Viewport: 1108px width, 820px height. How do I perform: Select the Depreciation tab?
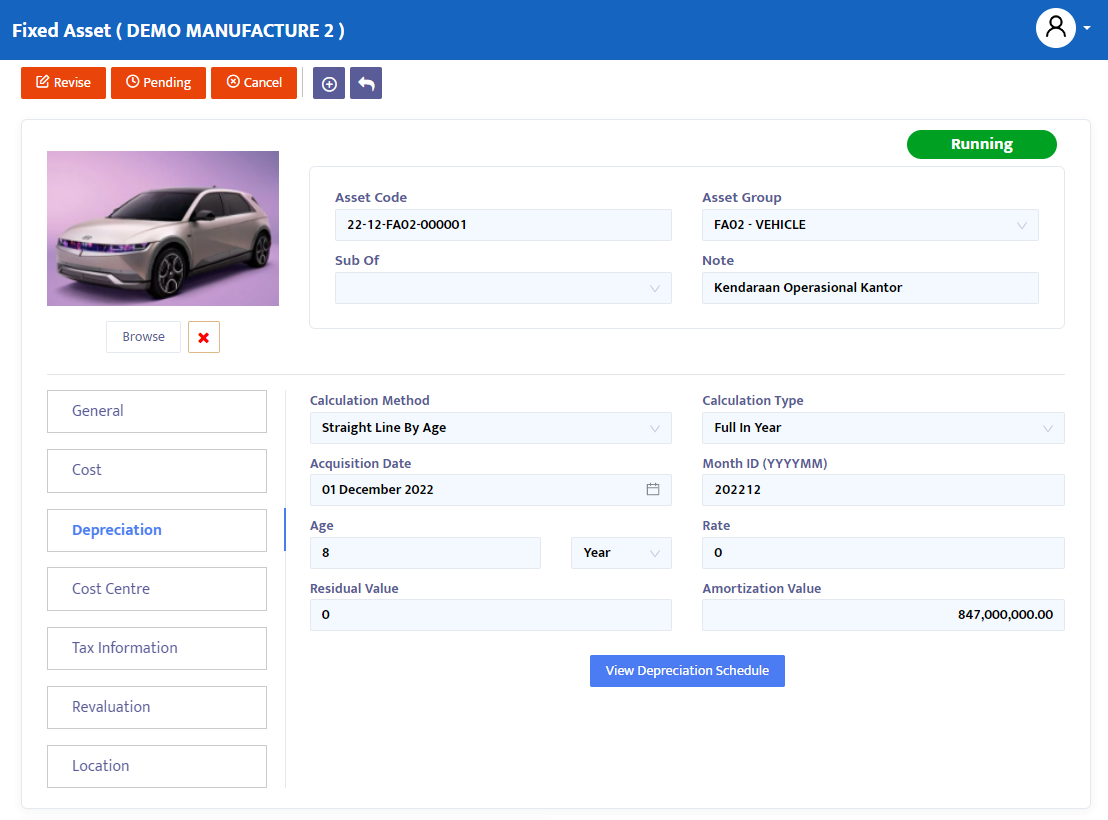coord(157,530)
